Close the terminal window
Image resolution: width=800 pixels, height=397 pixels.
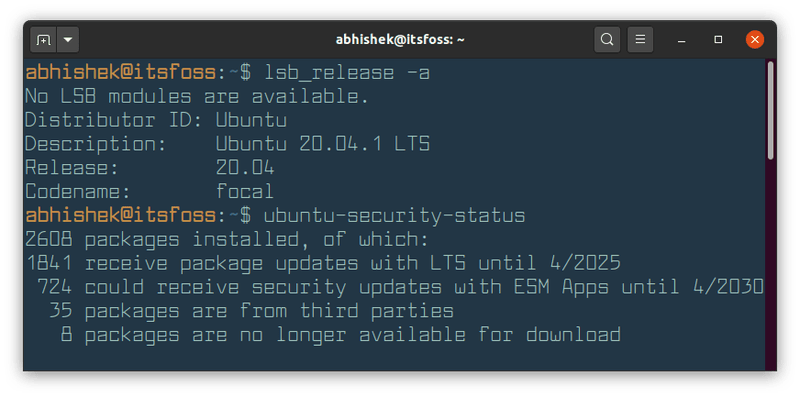coord(755,40)
